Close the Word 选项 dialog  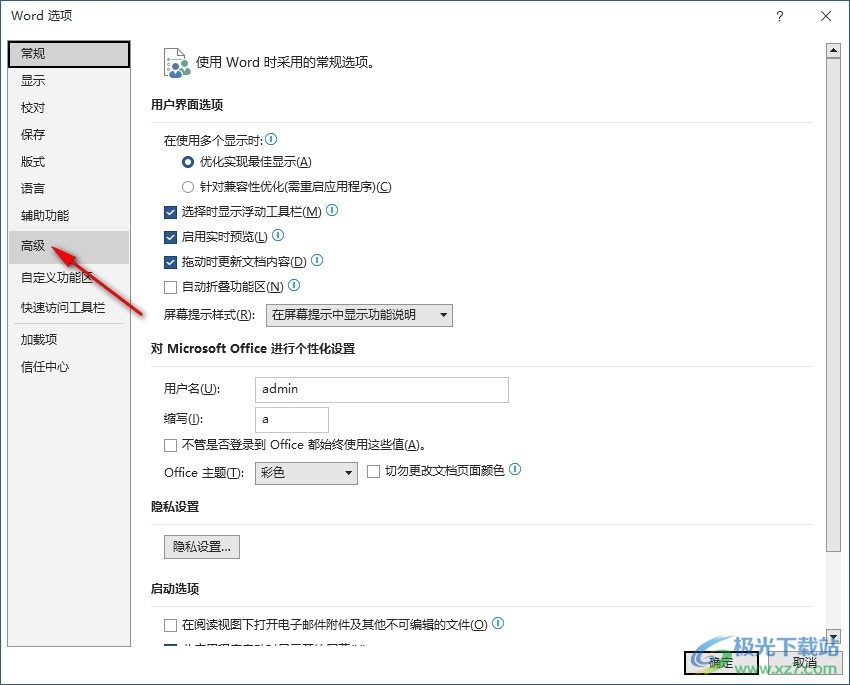pos(826,16)
